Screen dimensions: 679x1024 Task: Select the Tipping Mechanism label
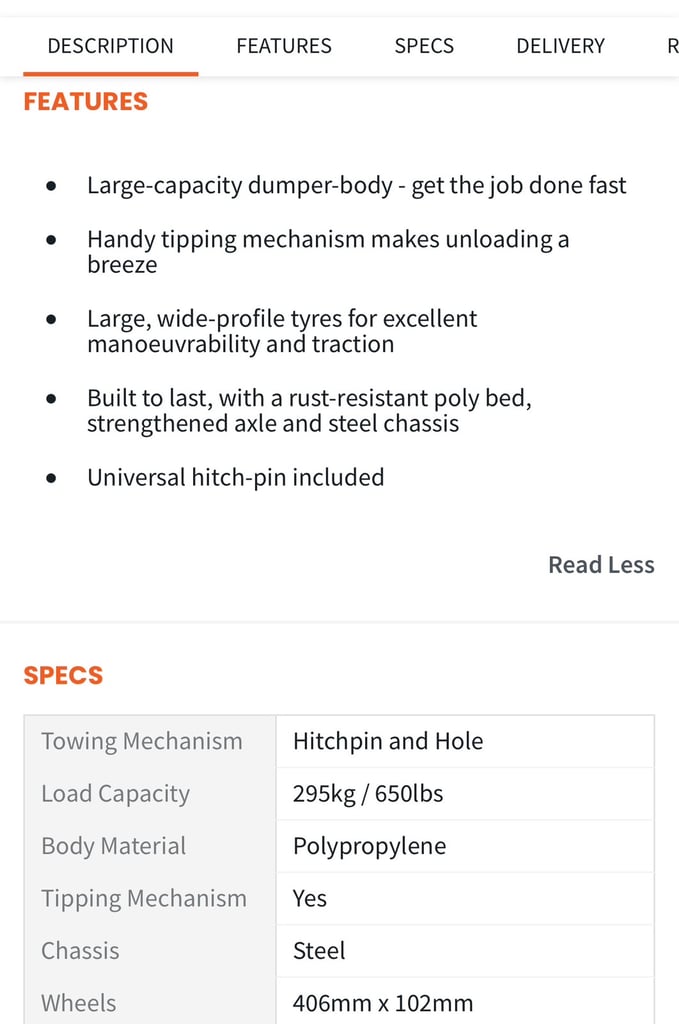[x=144, y=898]
